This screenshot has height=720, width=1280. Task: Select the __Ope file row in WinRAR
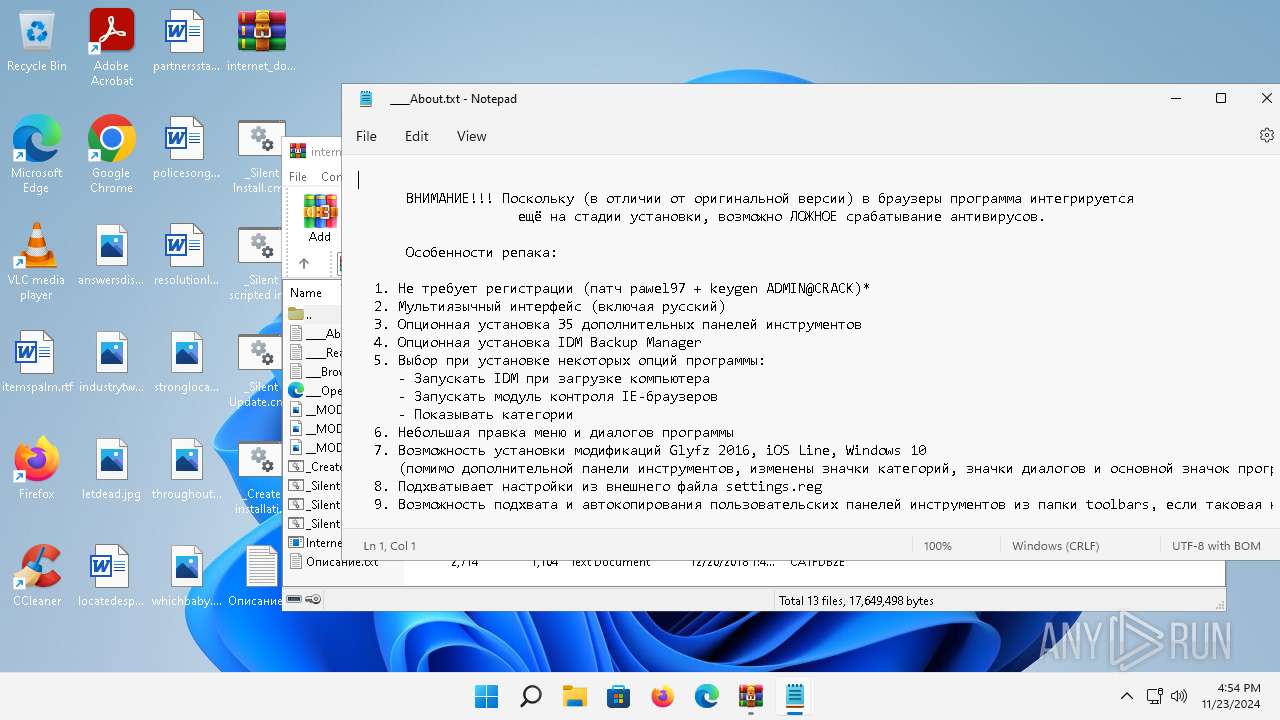(x=314, y=390)
